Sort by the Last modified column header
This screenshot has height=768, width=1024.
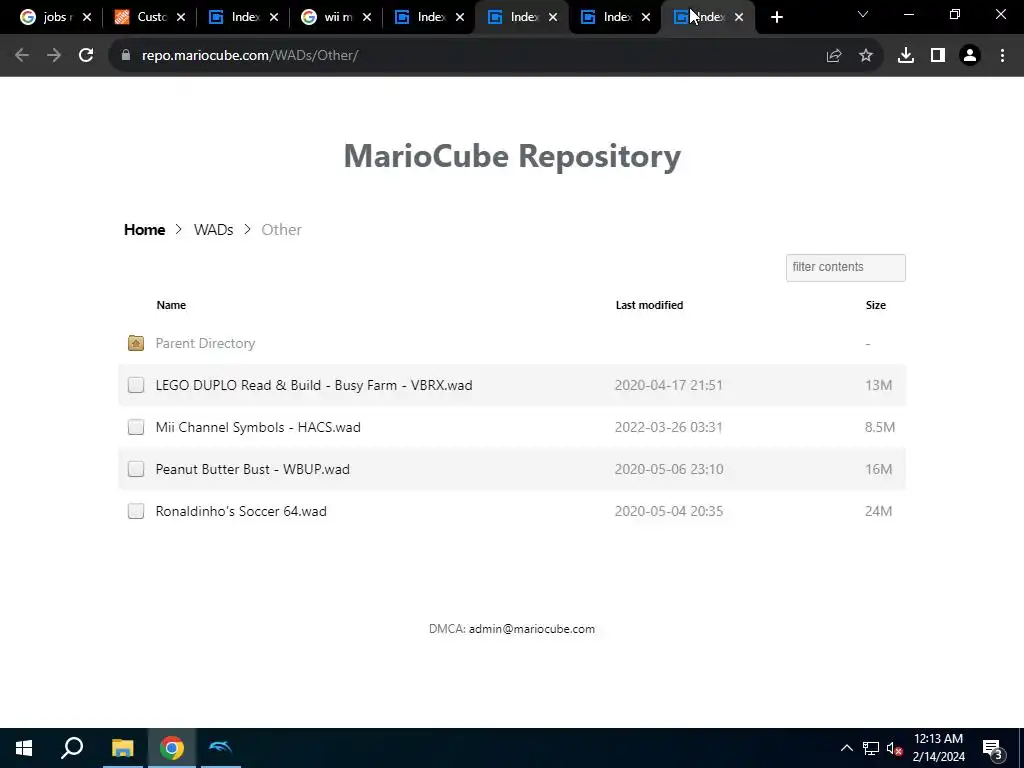point(649,305)
